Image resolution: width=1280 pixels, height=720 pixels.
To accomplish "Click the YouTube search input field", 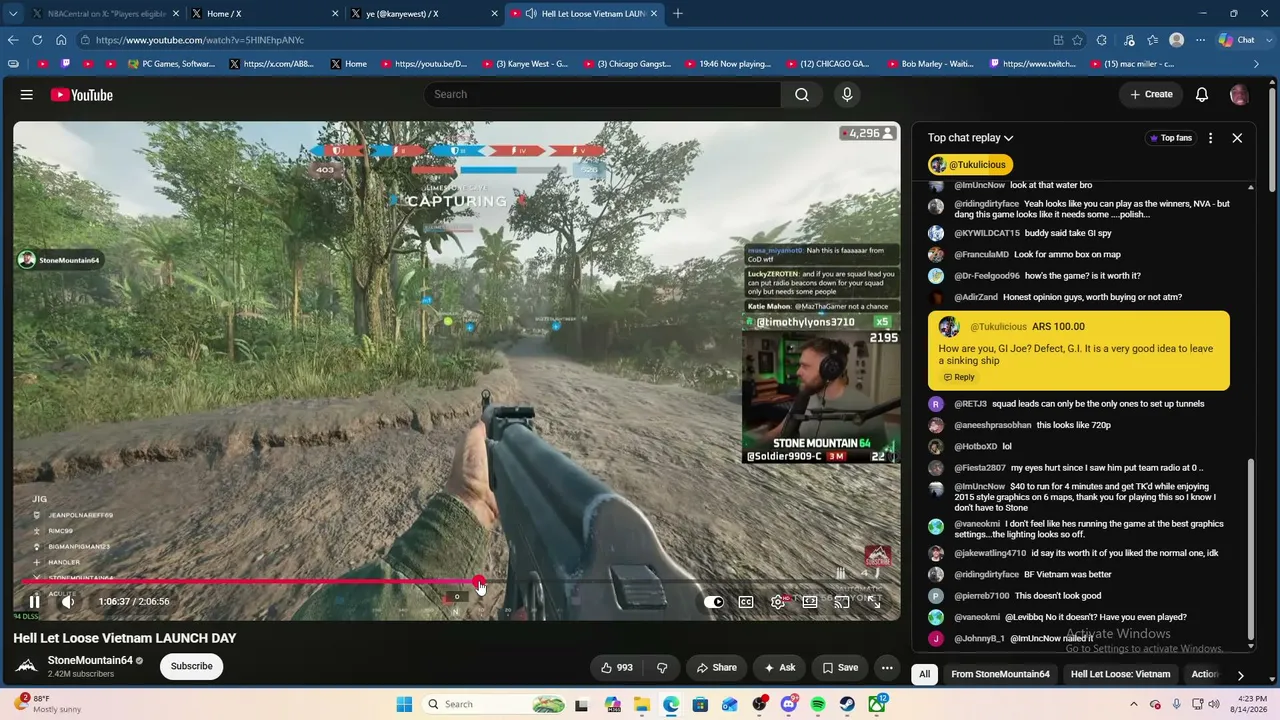I will point(603,94).
